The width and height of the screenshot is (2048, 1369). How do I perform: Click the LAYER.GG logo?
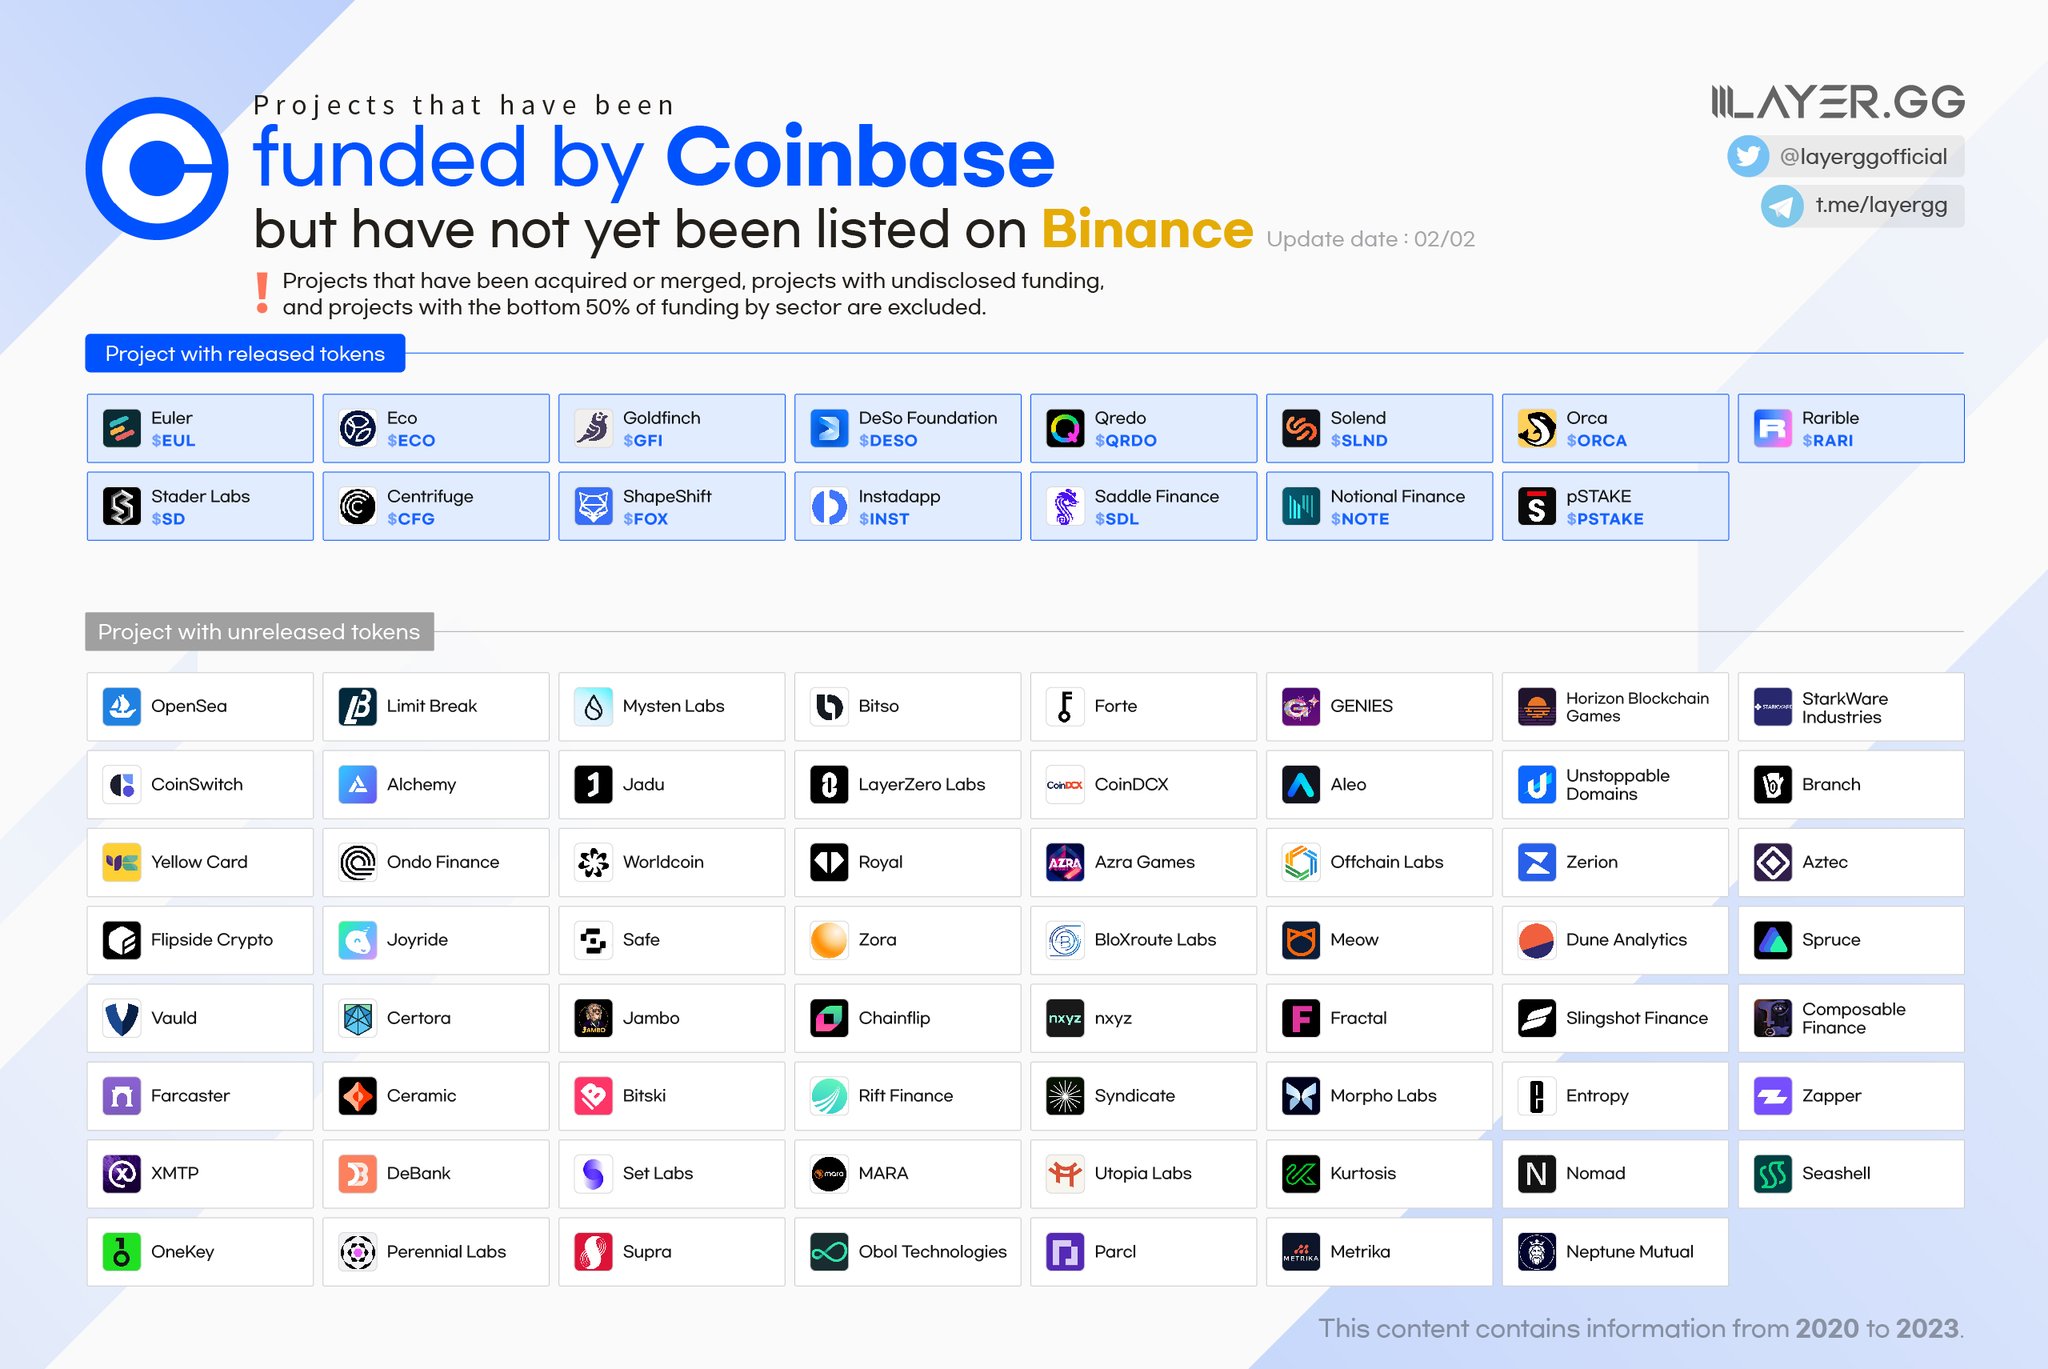coord(1837,102)
